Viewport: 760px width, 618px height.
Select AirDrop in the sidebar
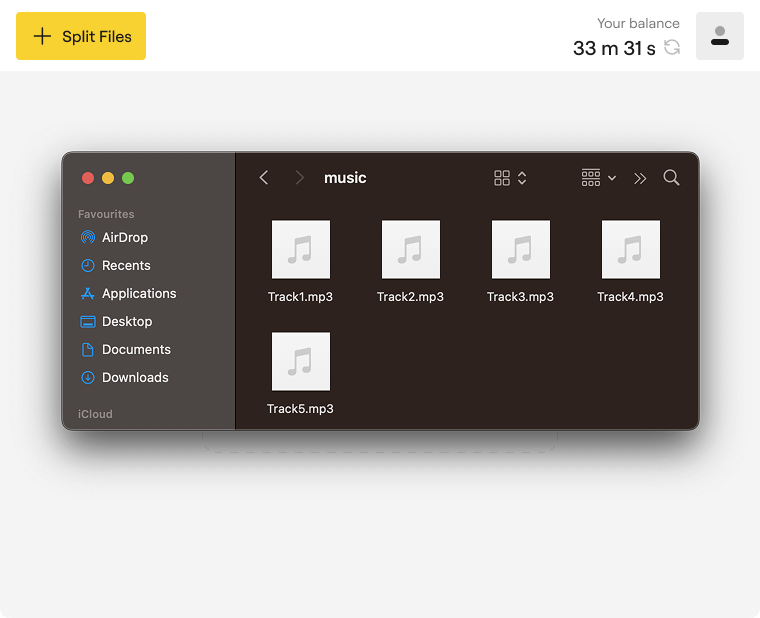click(x=124, y=237)
